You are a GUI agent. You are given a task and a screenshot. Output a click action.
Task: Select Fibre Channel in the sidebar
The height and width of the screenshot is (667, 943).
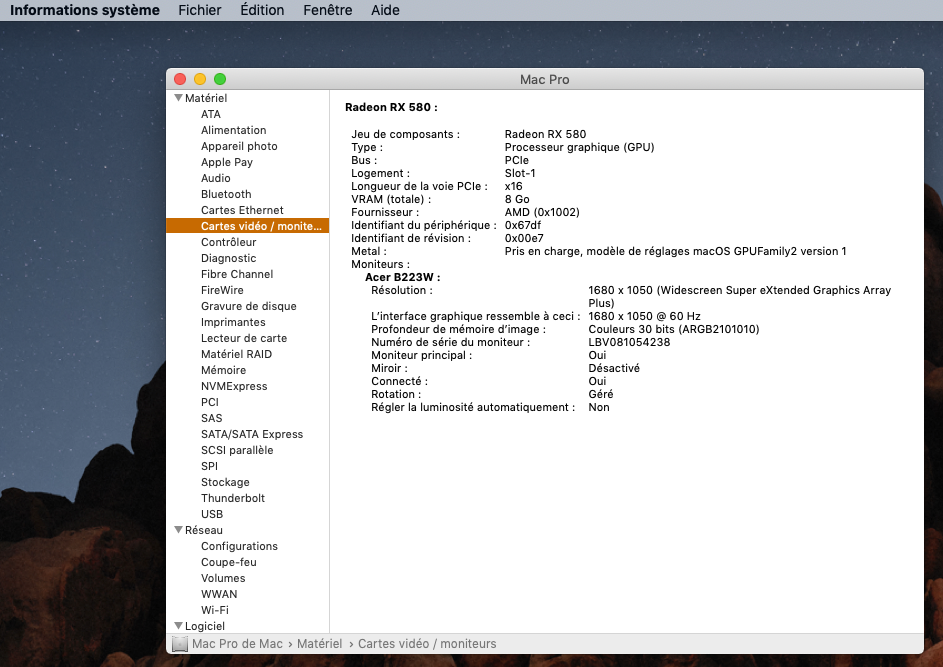[x=237, y=274]
